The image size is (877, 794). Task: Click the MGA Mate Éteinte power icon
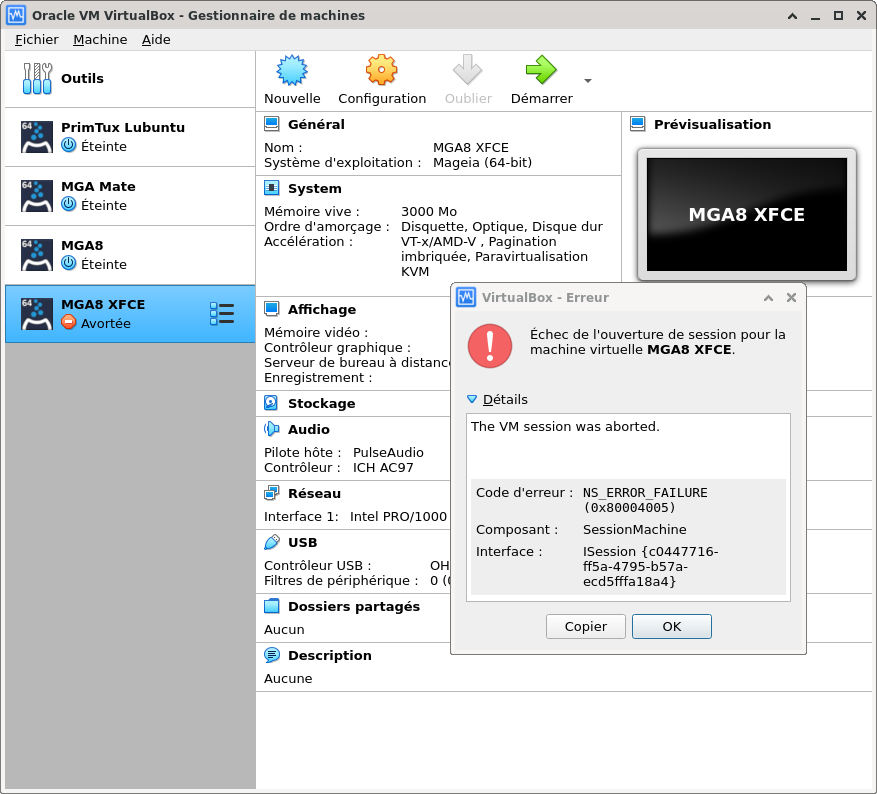click(68, 204)
